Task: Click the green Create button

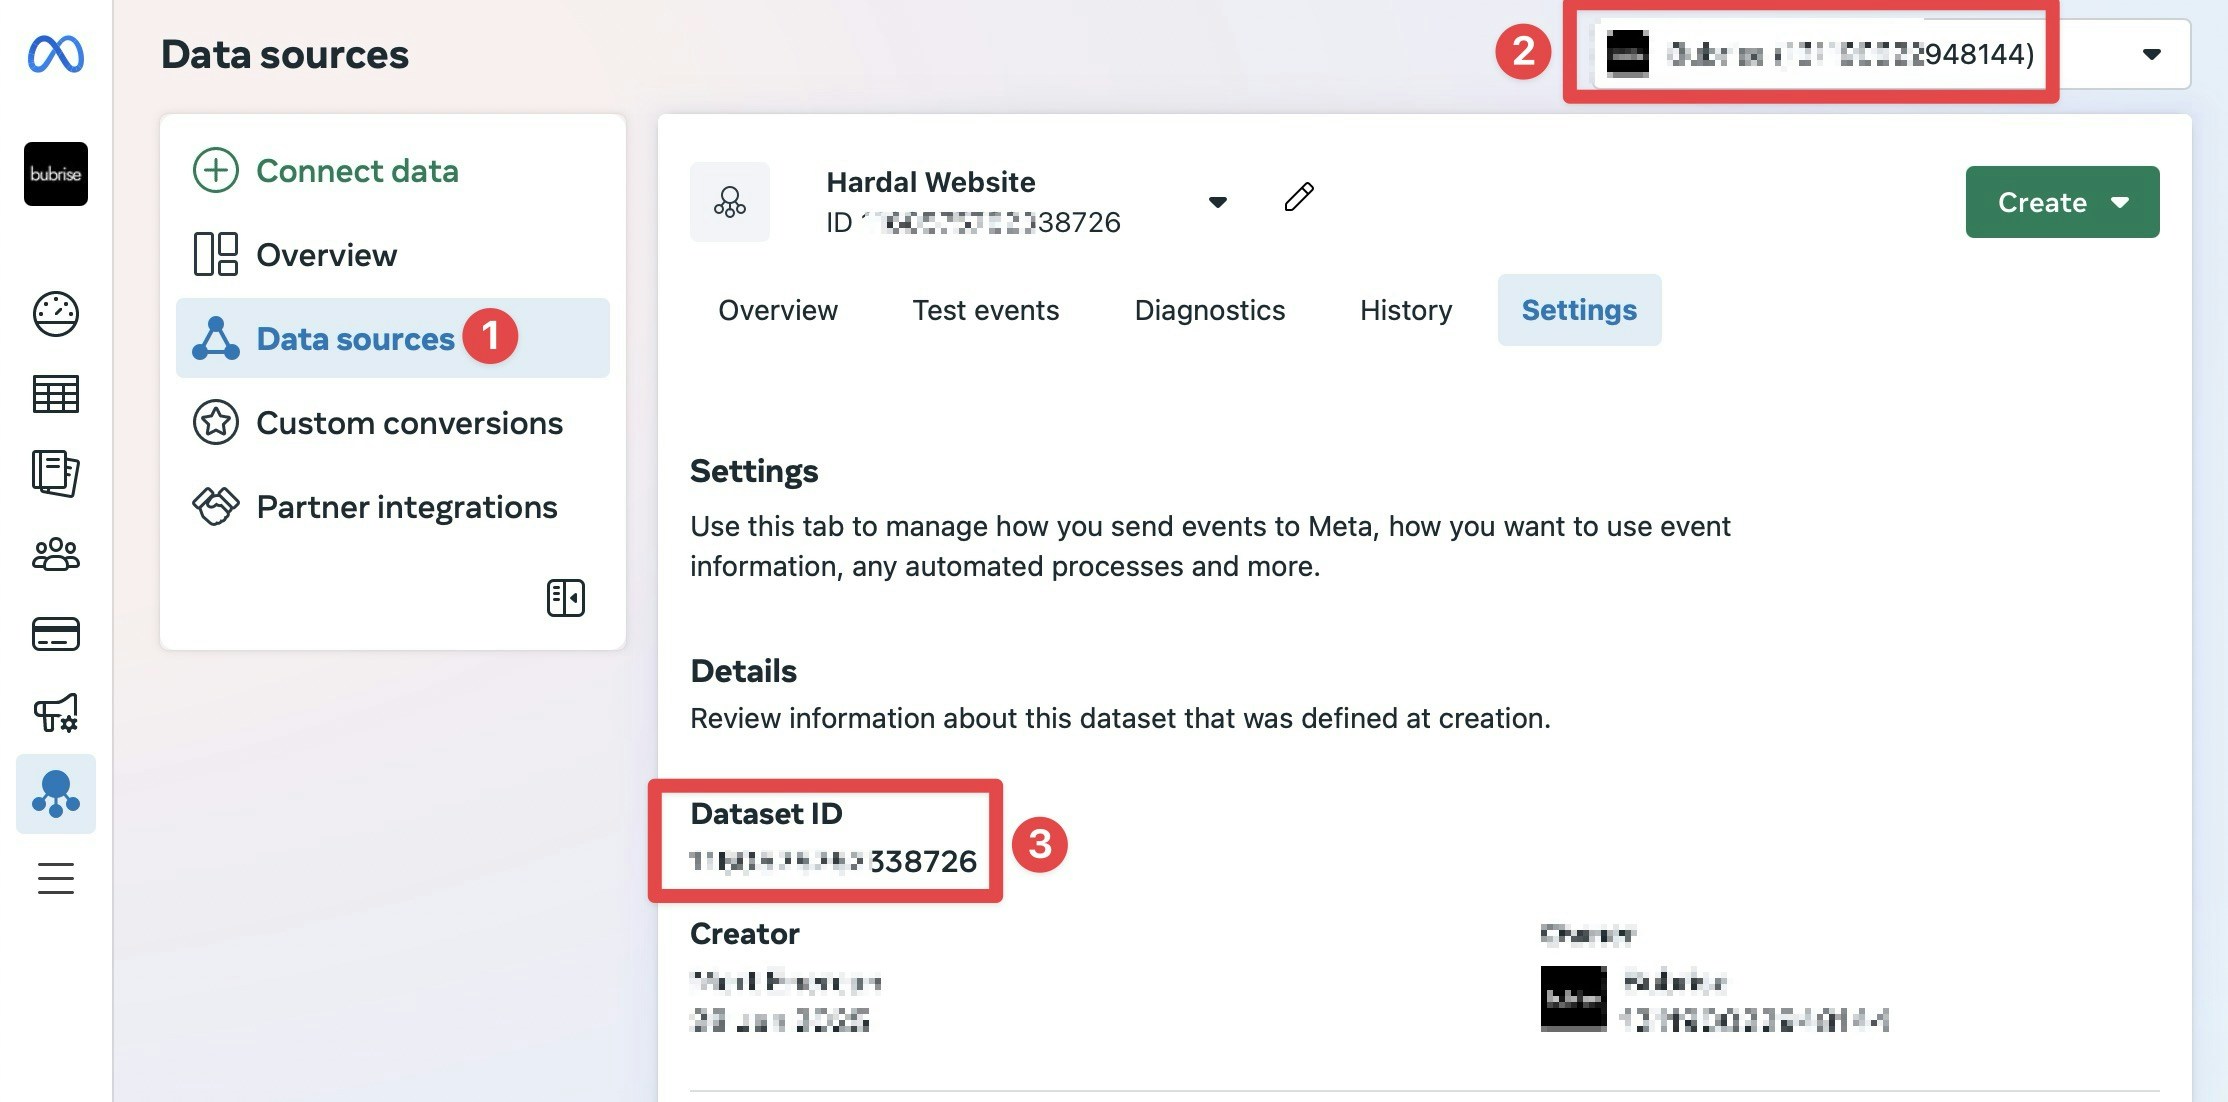Action: tap(2042, 202)
